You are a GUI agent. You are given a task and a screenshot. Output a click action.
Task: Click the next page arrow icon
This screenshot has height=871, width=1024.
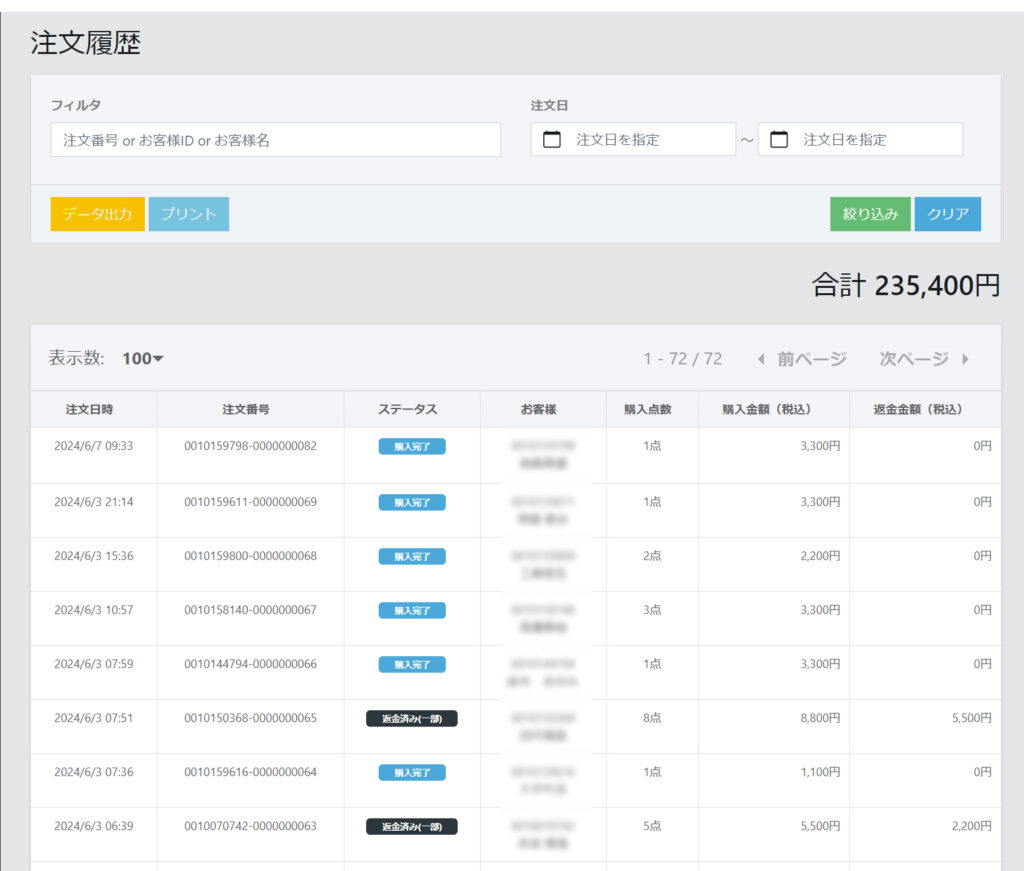coord(965,359)
